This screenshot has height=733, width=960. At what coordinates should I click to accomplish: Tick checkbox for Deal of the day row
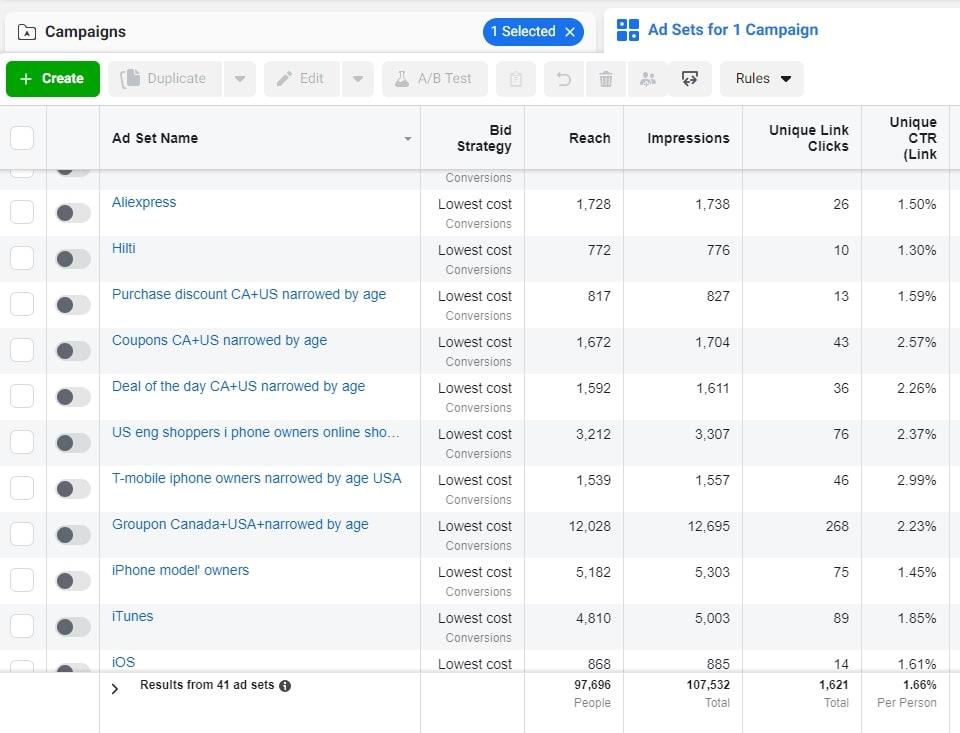(x=22, y=396)
